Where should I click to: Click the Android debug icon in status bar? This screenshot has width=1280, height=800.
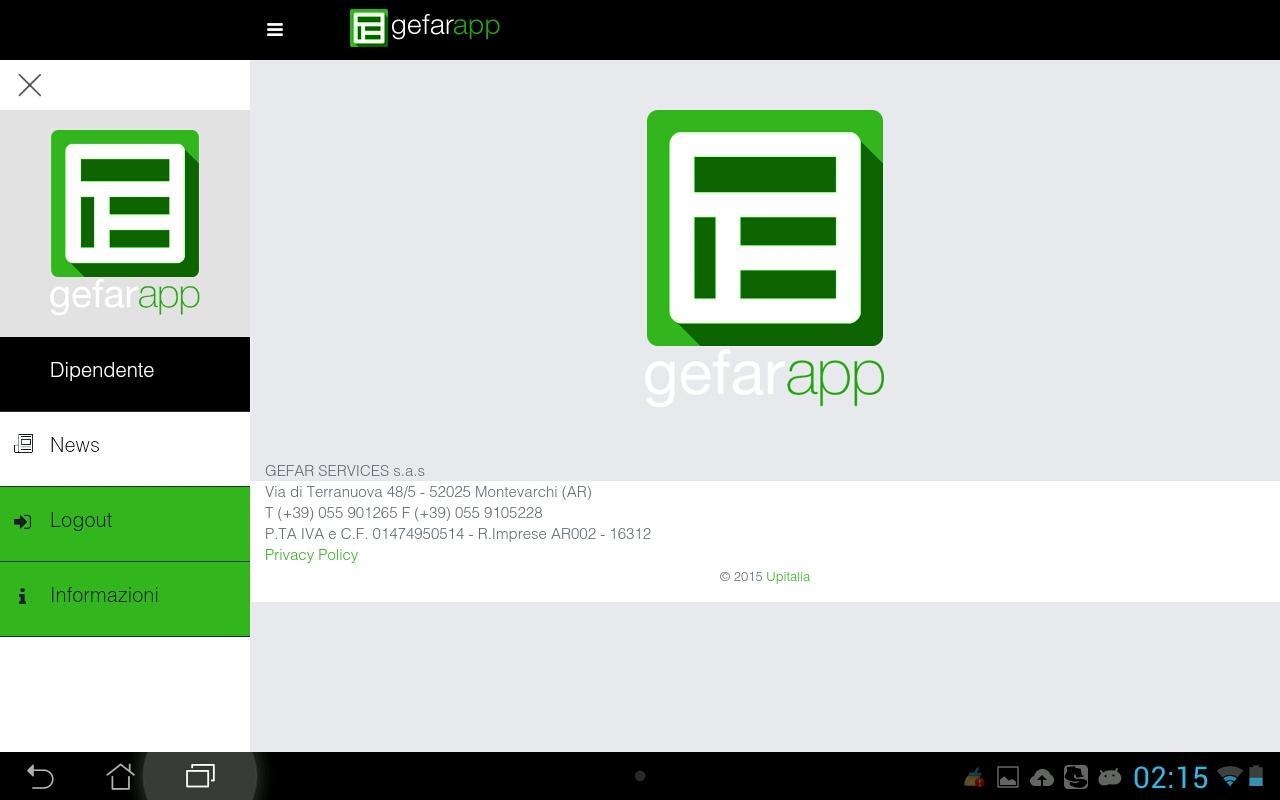1109,777
